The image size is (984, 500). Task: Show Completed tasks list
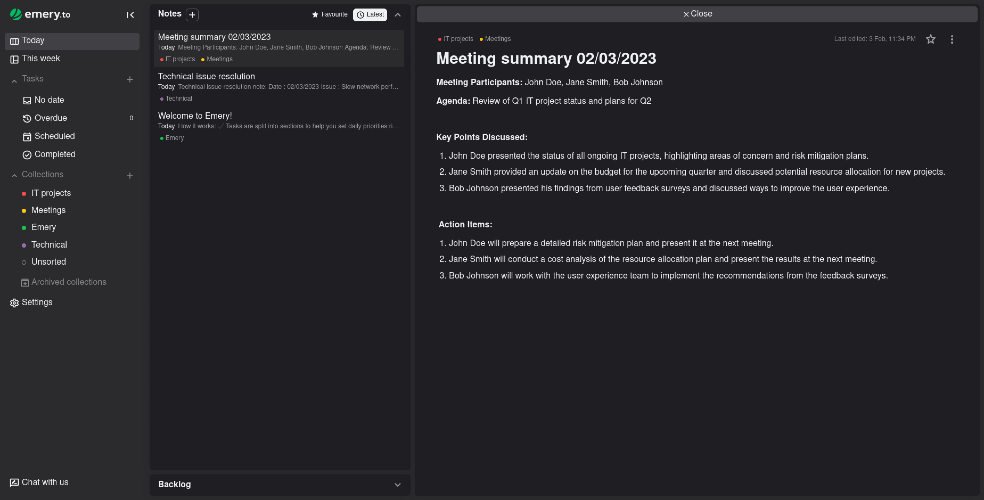pyautogui.click(x=54, y=154)
